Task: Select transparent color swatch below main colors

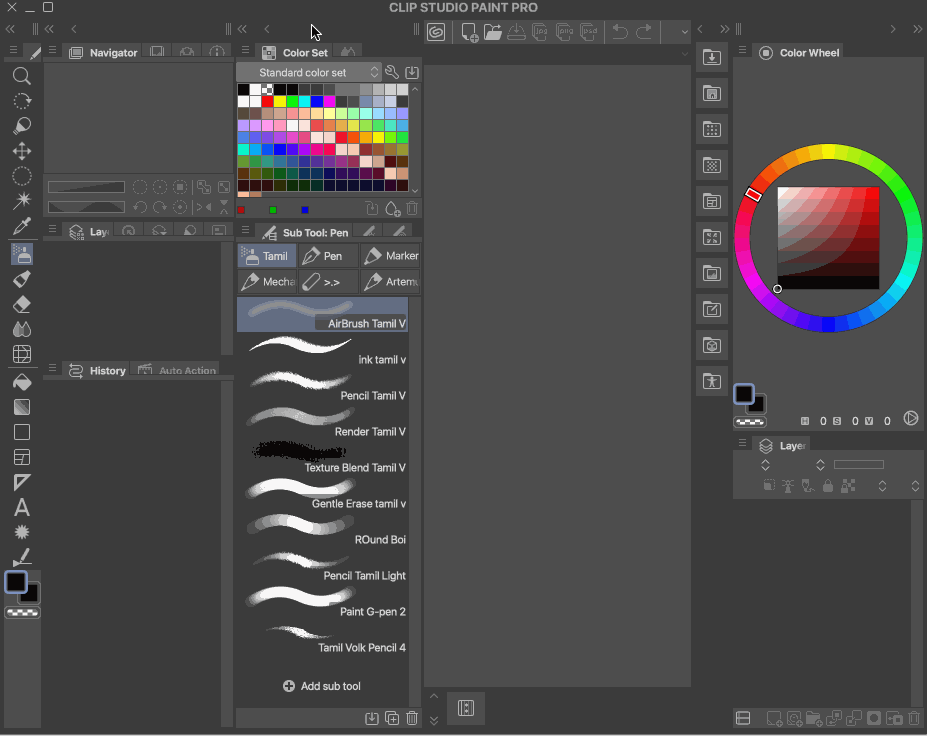Action: [21, 612]
